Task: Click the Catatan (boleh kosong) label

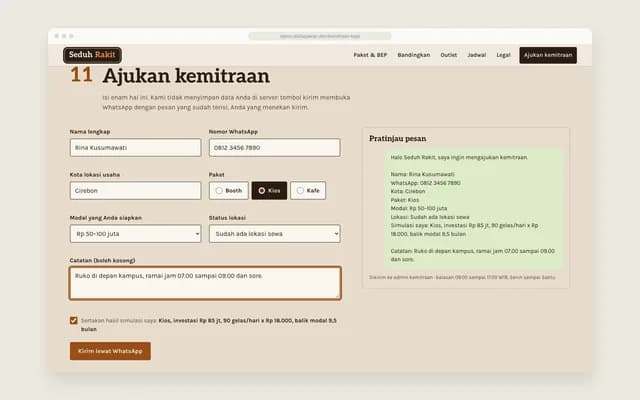Action: pyautogui.click(x=102, y=260)
